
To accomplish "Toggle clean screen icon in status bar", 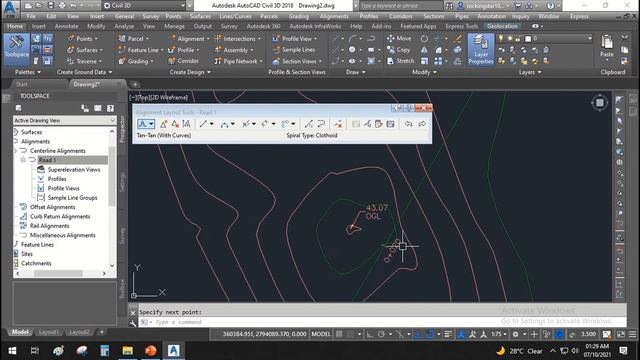I will click(621, 334).
